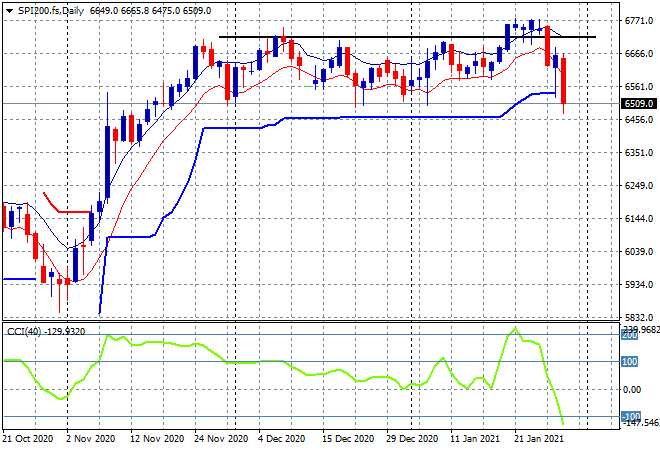Click the green CCI line peak above 200
This screenshot has width=660, height=450.
pyautogui.click(x=515, y=328)
